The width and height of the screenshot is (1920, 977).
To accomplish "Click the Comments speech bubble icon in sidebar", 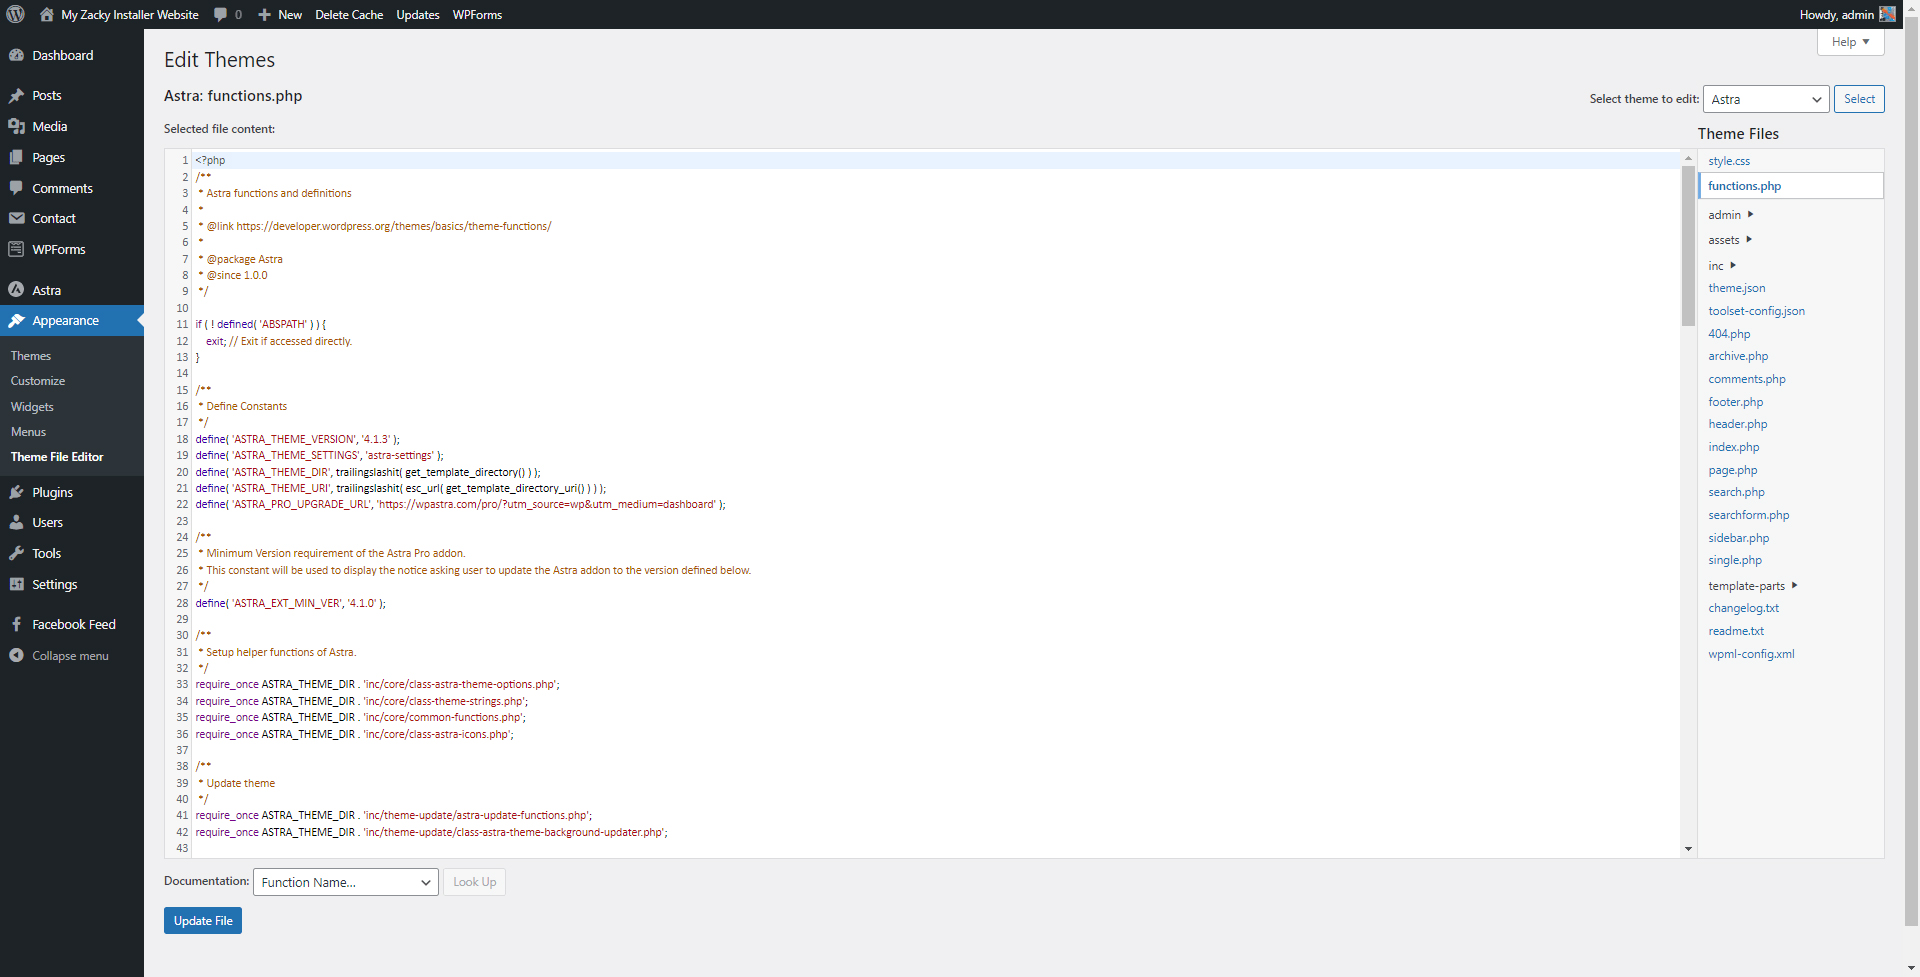I will tap(16, 188).
